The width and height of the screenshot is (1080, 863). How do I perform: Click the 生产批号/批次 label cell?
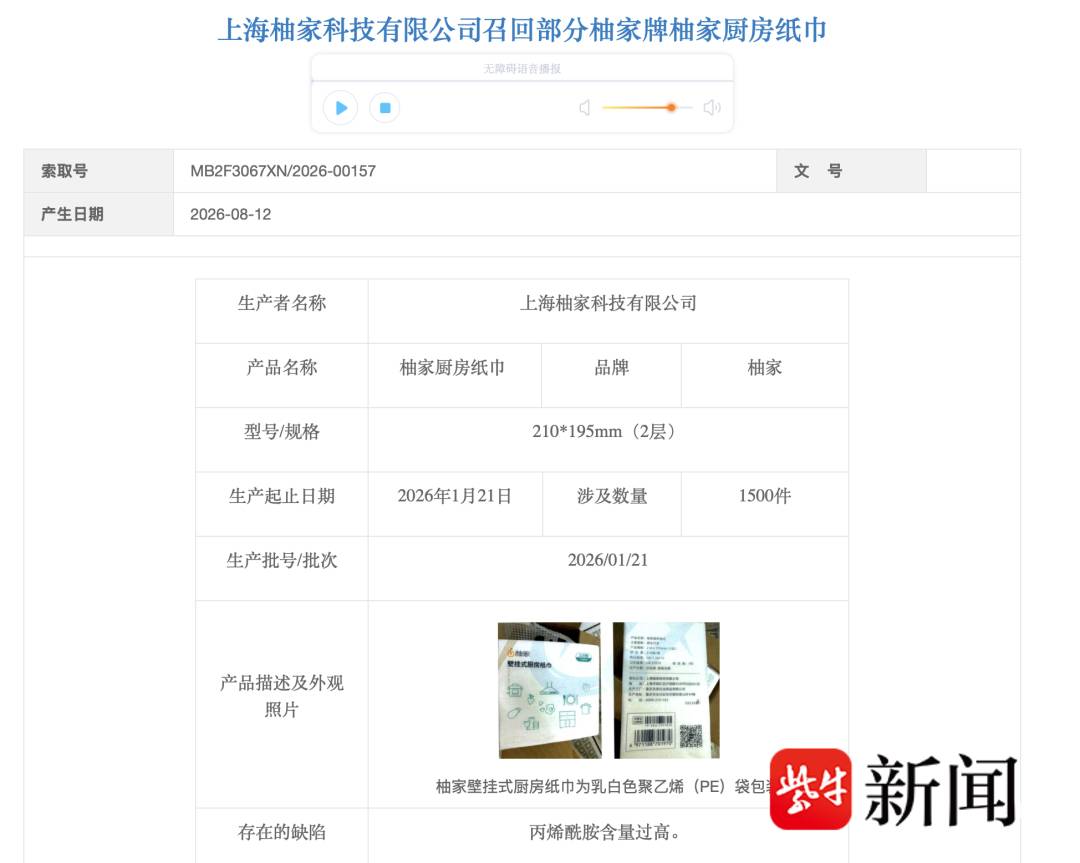282,568
